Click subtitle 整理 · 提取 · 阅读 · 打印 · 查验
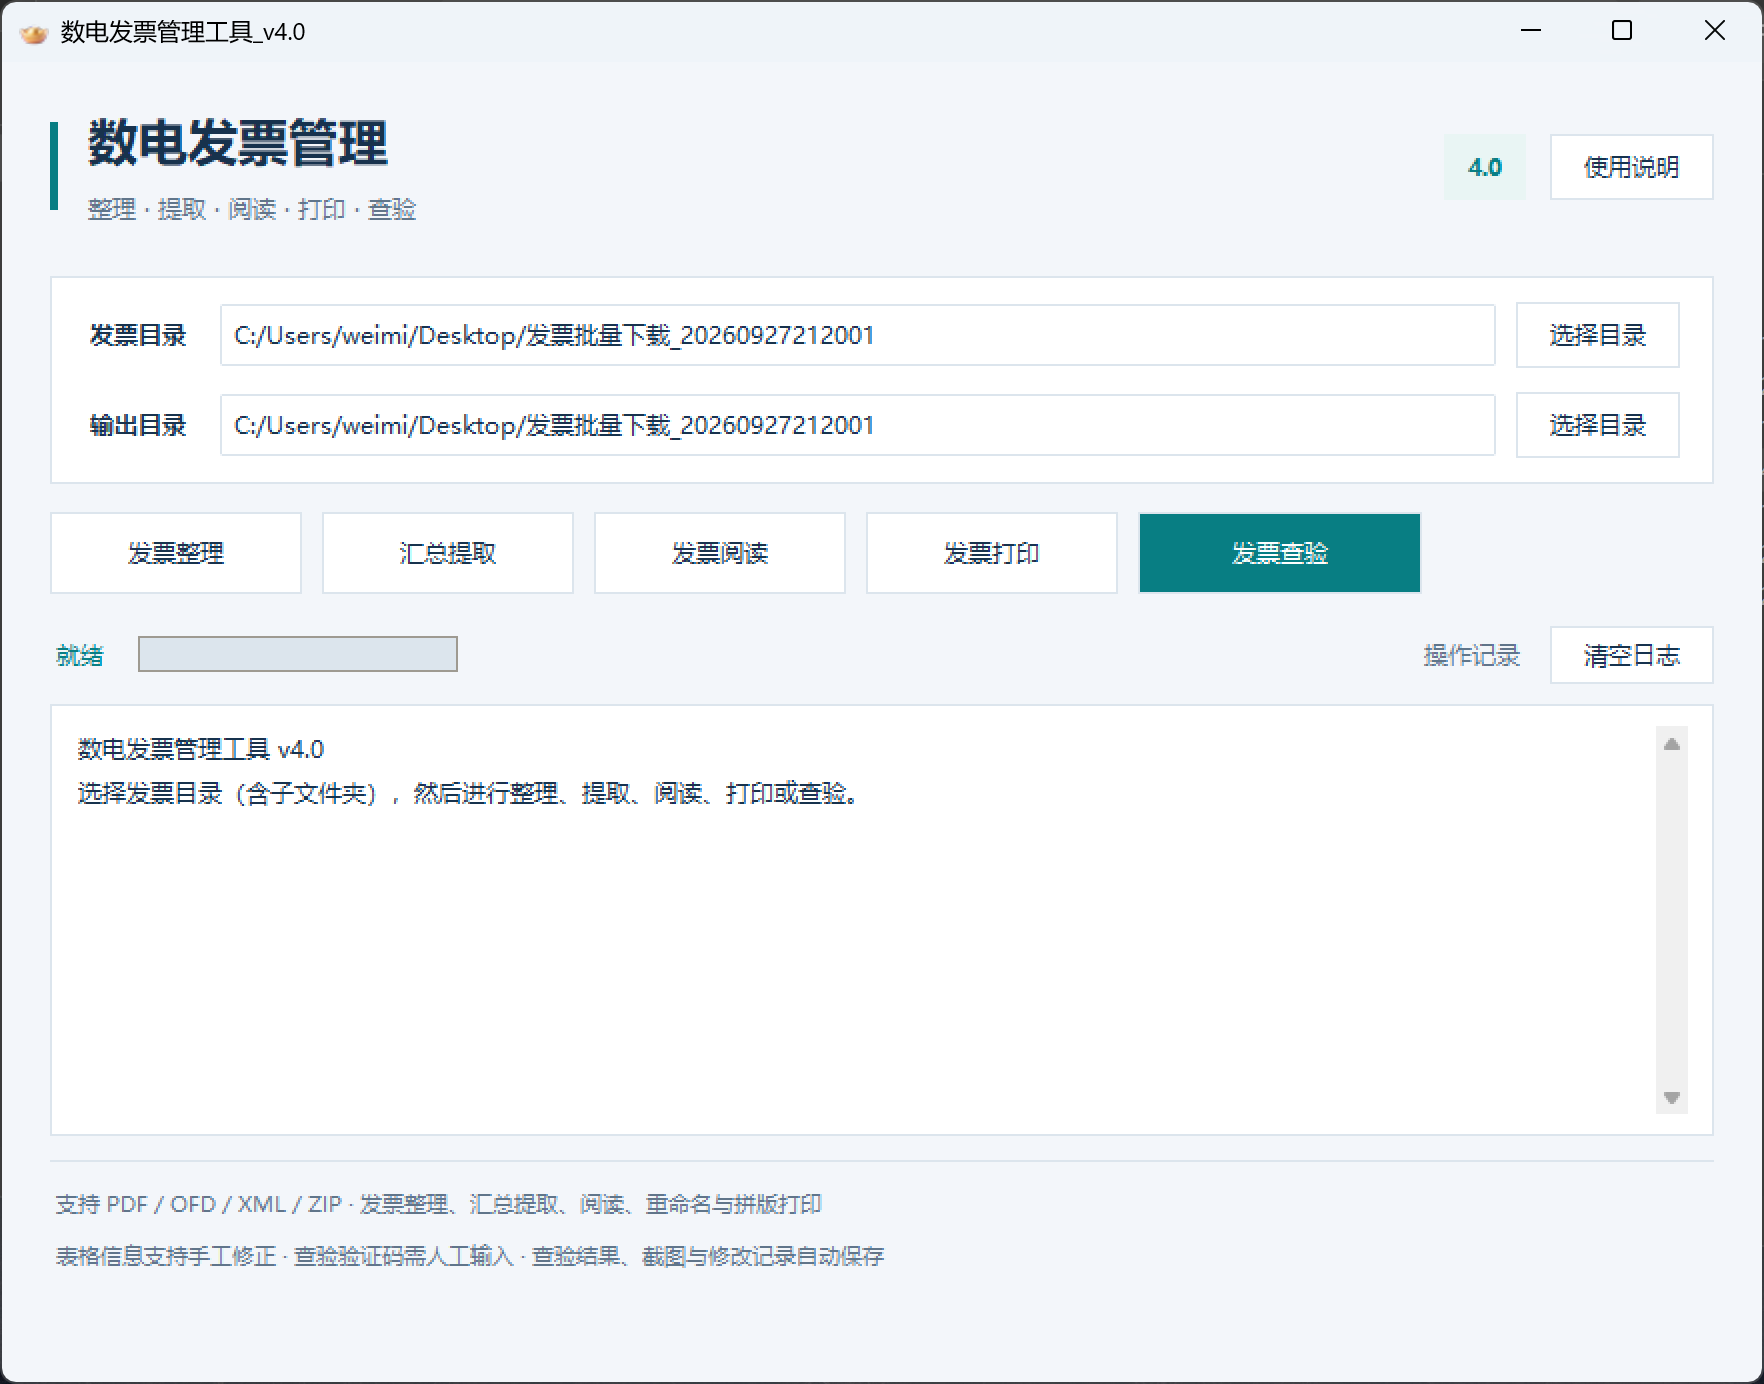 pyautogui.click(x=252, y=209)
